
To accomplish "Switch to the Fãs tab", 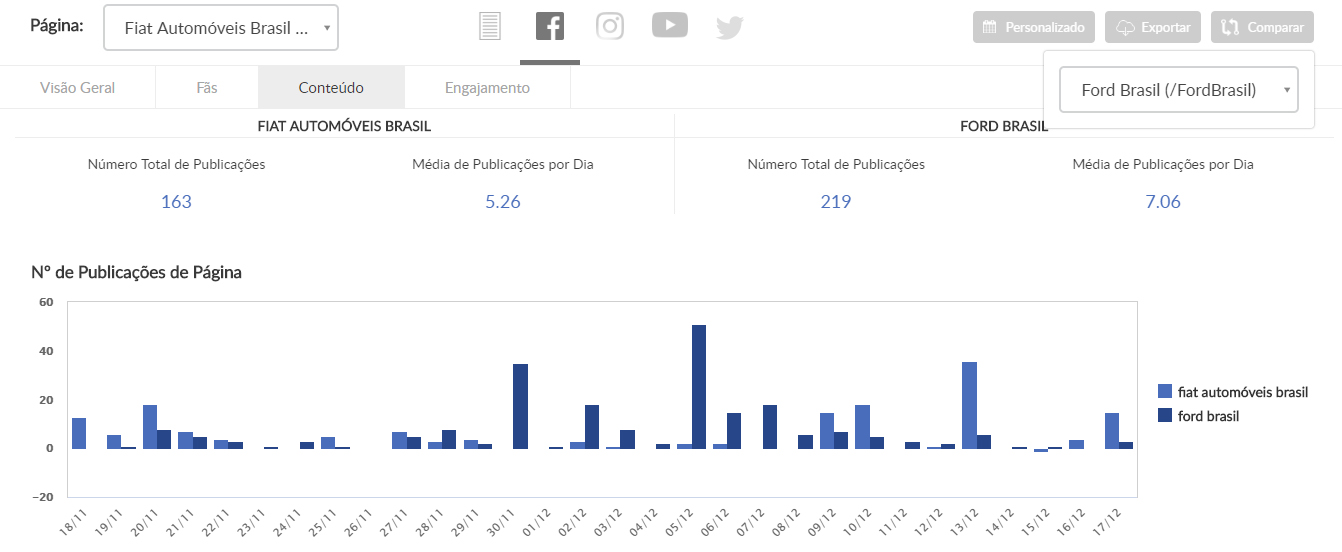I will 207,88.
